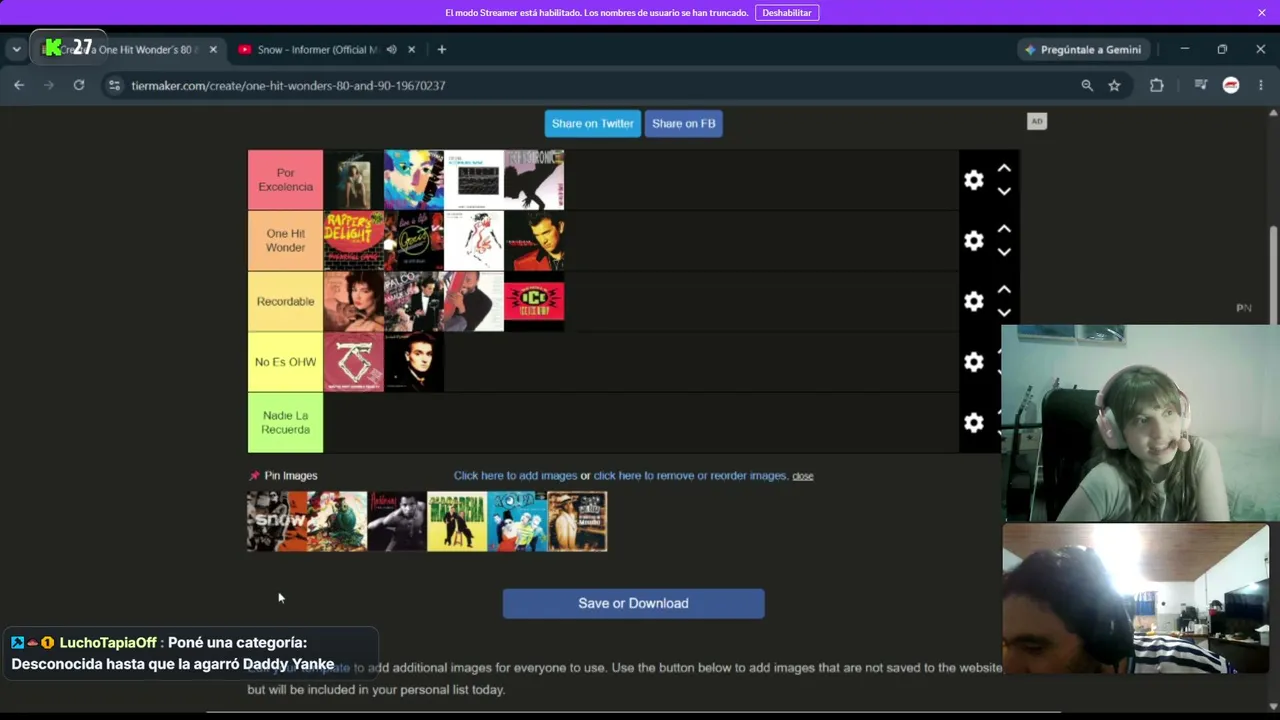View site information icon in address bar
1280x720 pixels.
[x=114, y=86]
